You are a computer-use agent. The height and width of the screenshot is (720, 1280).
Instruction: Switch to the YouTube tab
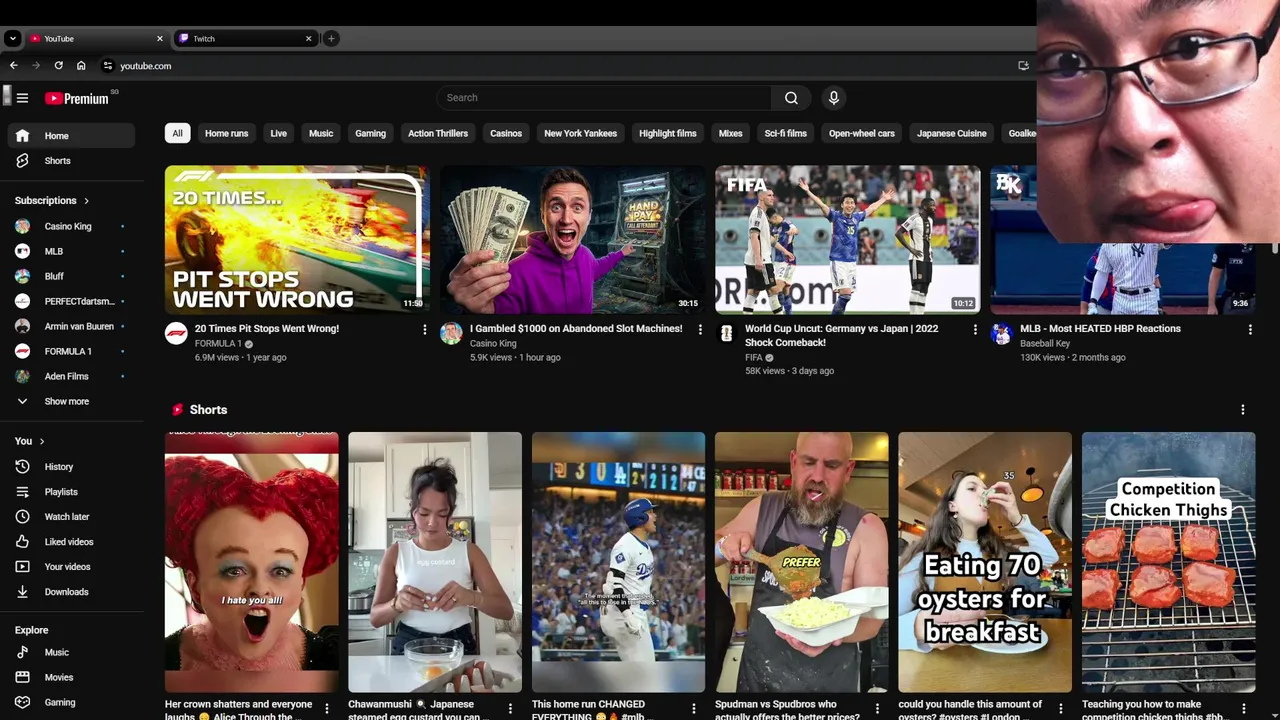[x=96, y=39]
